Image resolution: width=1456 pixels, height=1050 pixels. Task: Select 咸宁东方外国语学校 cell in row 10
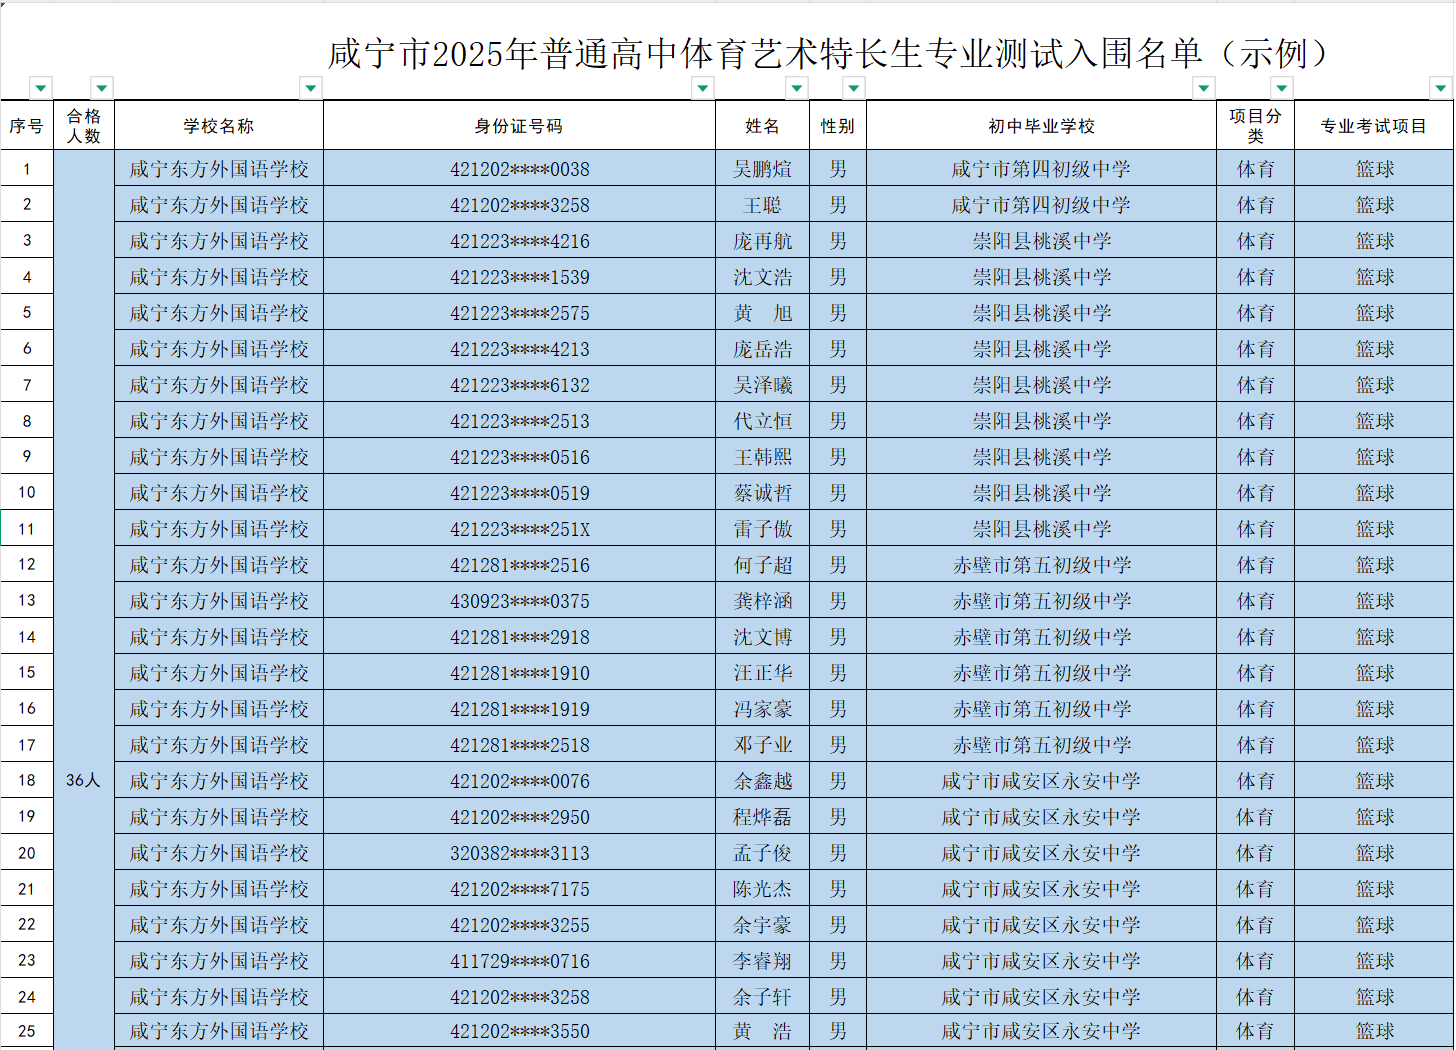click(219, 493)
